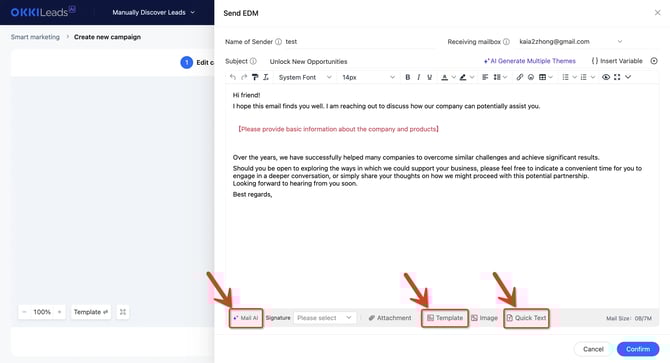
Task: Undo the last edit in editor
Action: pyautogui.click(x=233, y=77)
